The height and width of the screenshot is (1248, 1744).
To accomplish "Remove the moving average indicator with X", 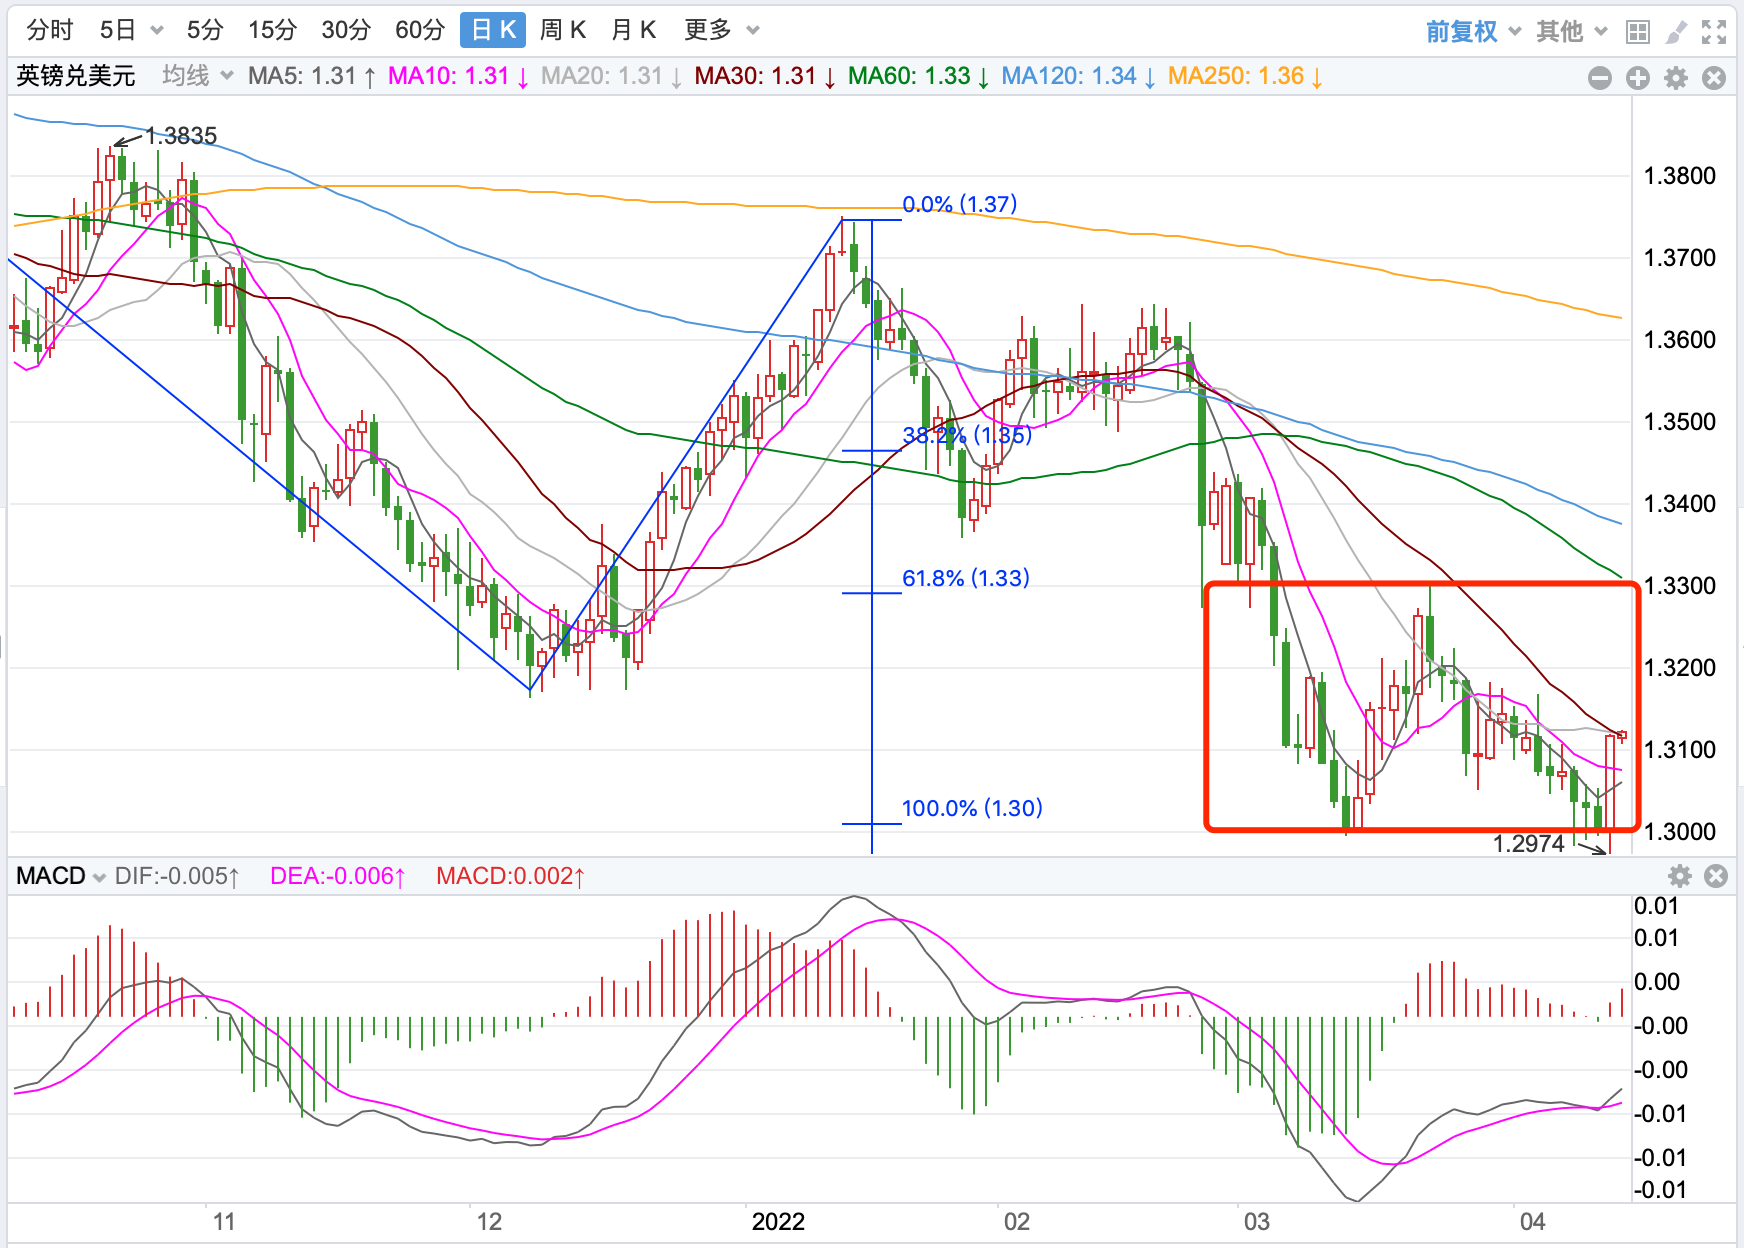I will click(x=1714, y=78).
